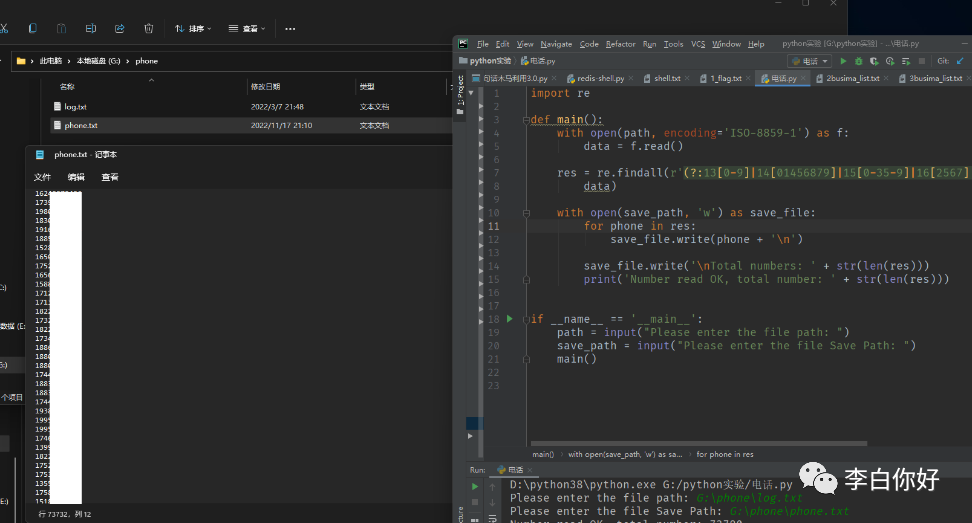
Task: Open the Navigate menu in PyCharm
Action: pos(556,44)
